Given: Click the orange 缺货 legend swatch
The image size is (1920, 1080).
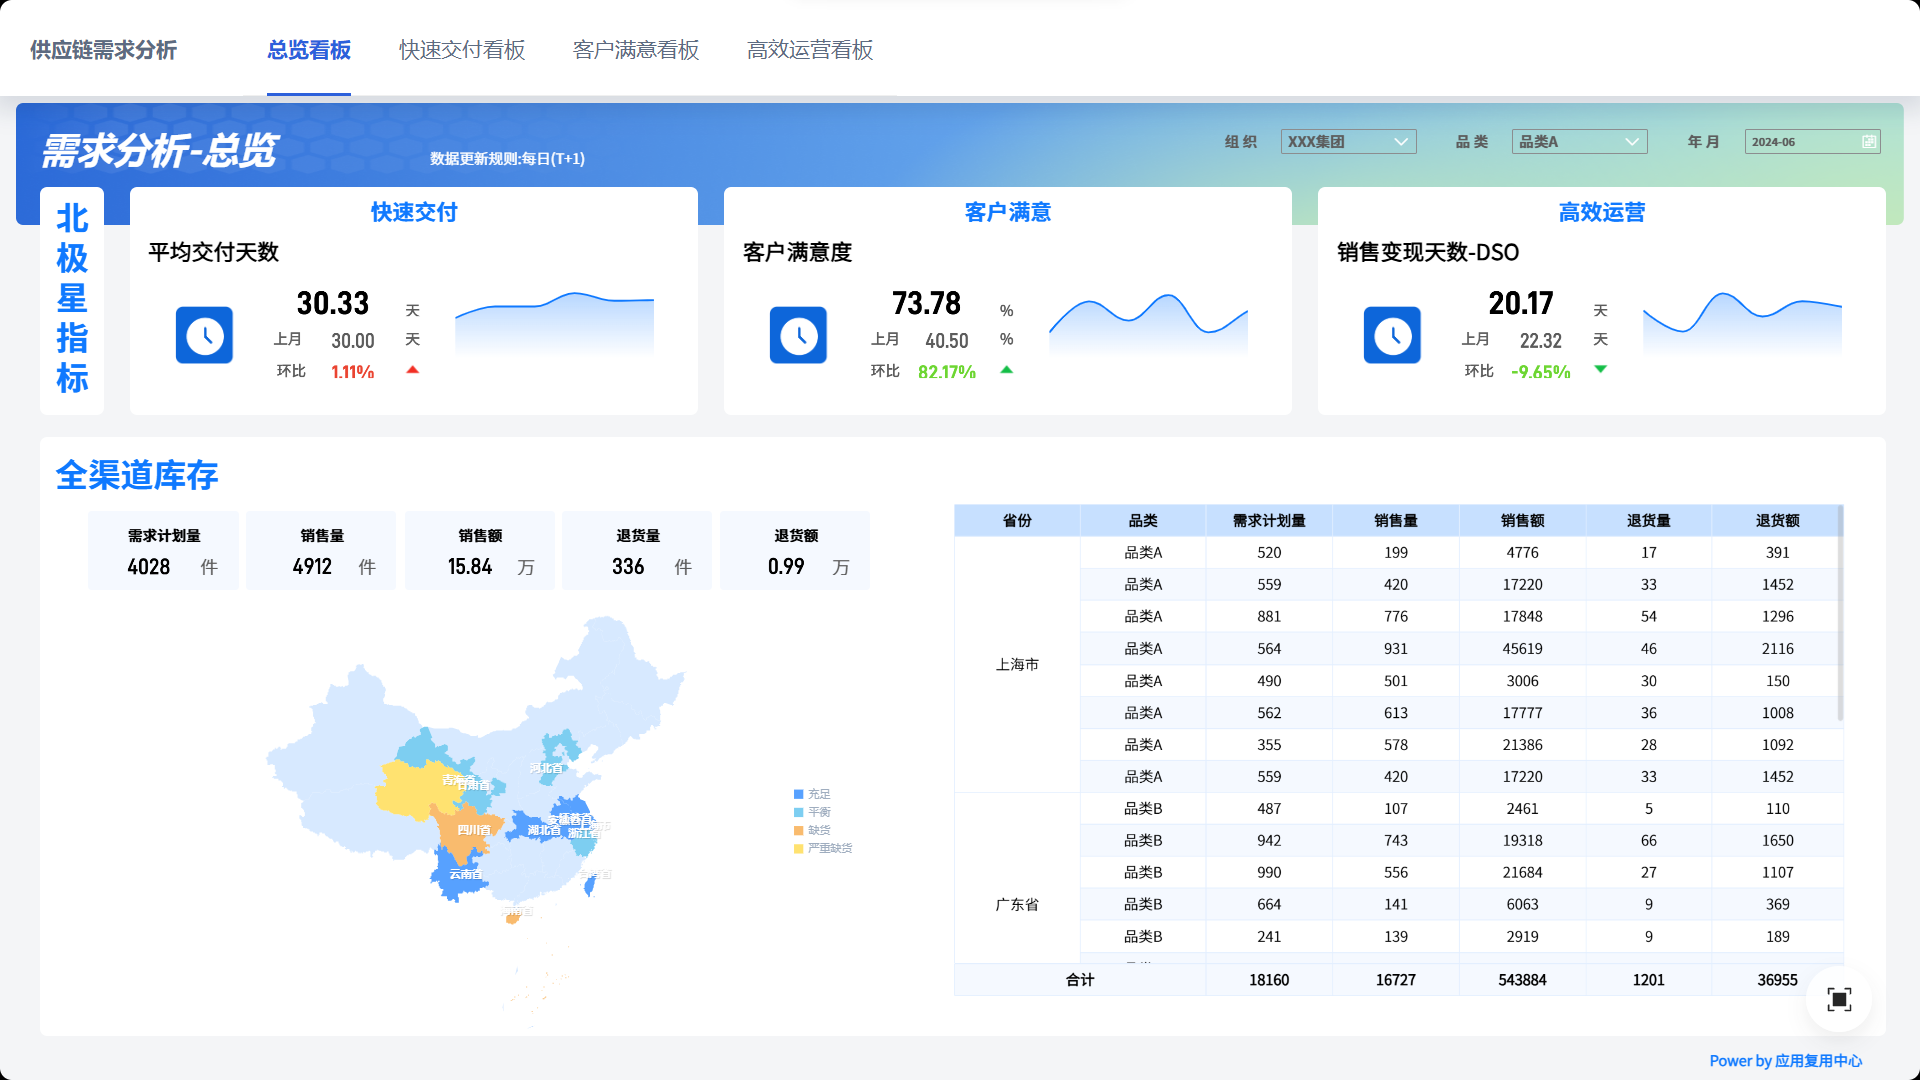Looking at the screenshot, I should [x=799, y=830].
